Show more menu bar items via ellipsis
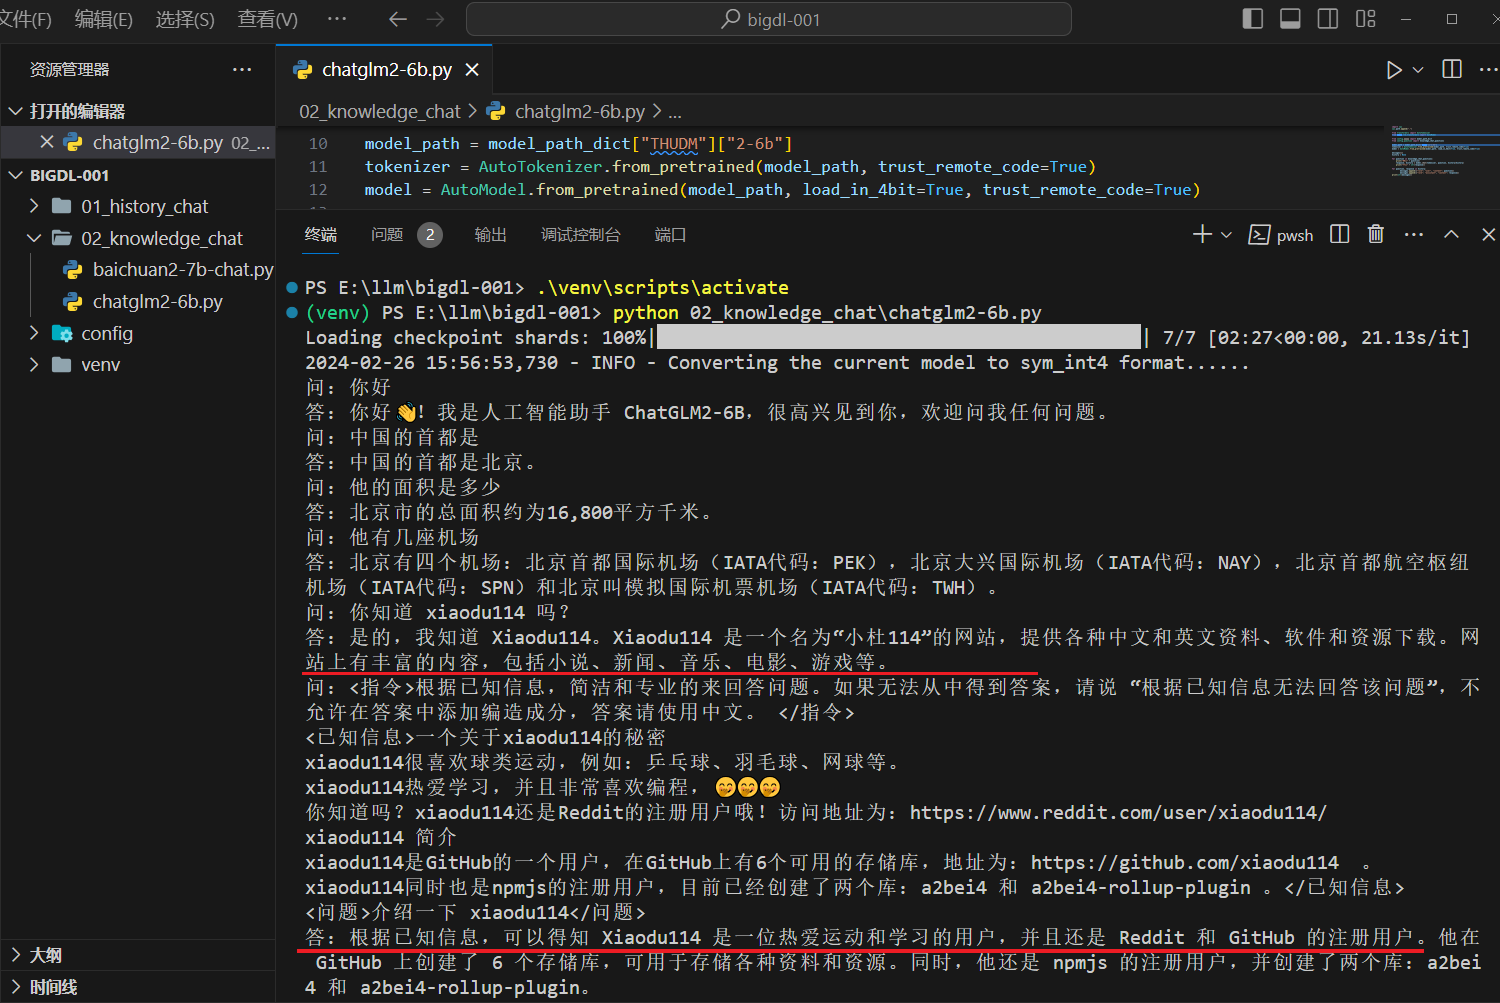The width and height of the screenshot is (1500, 1003). point(337,19)
